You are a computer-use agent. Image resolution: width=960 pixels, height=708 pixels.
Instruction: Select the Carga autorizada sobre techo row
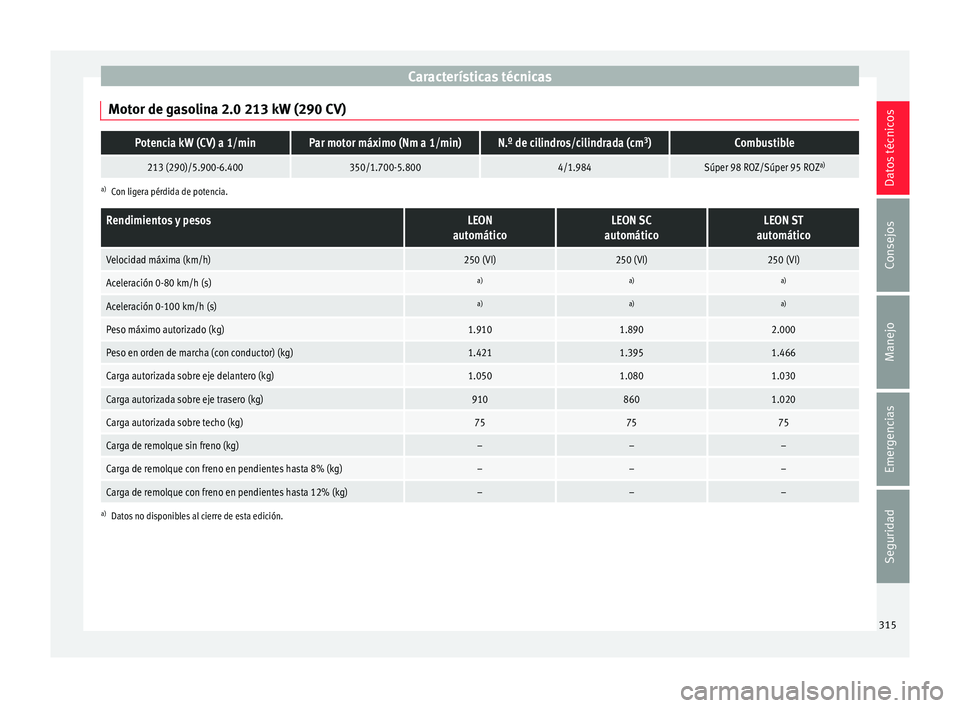tap(479, 423)
